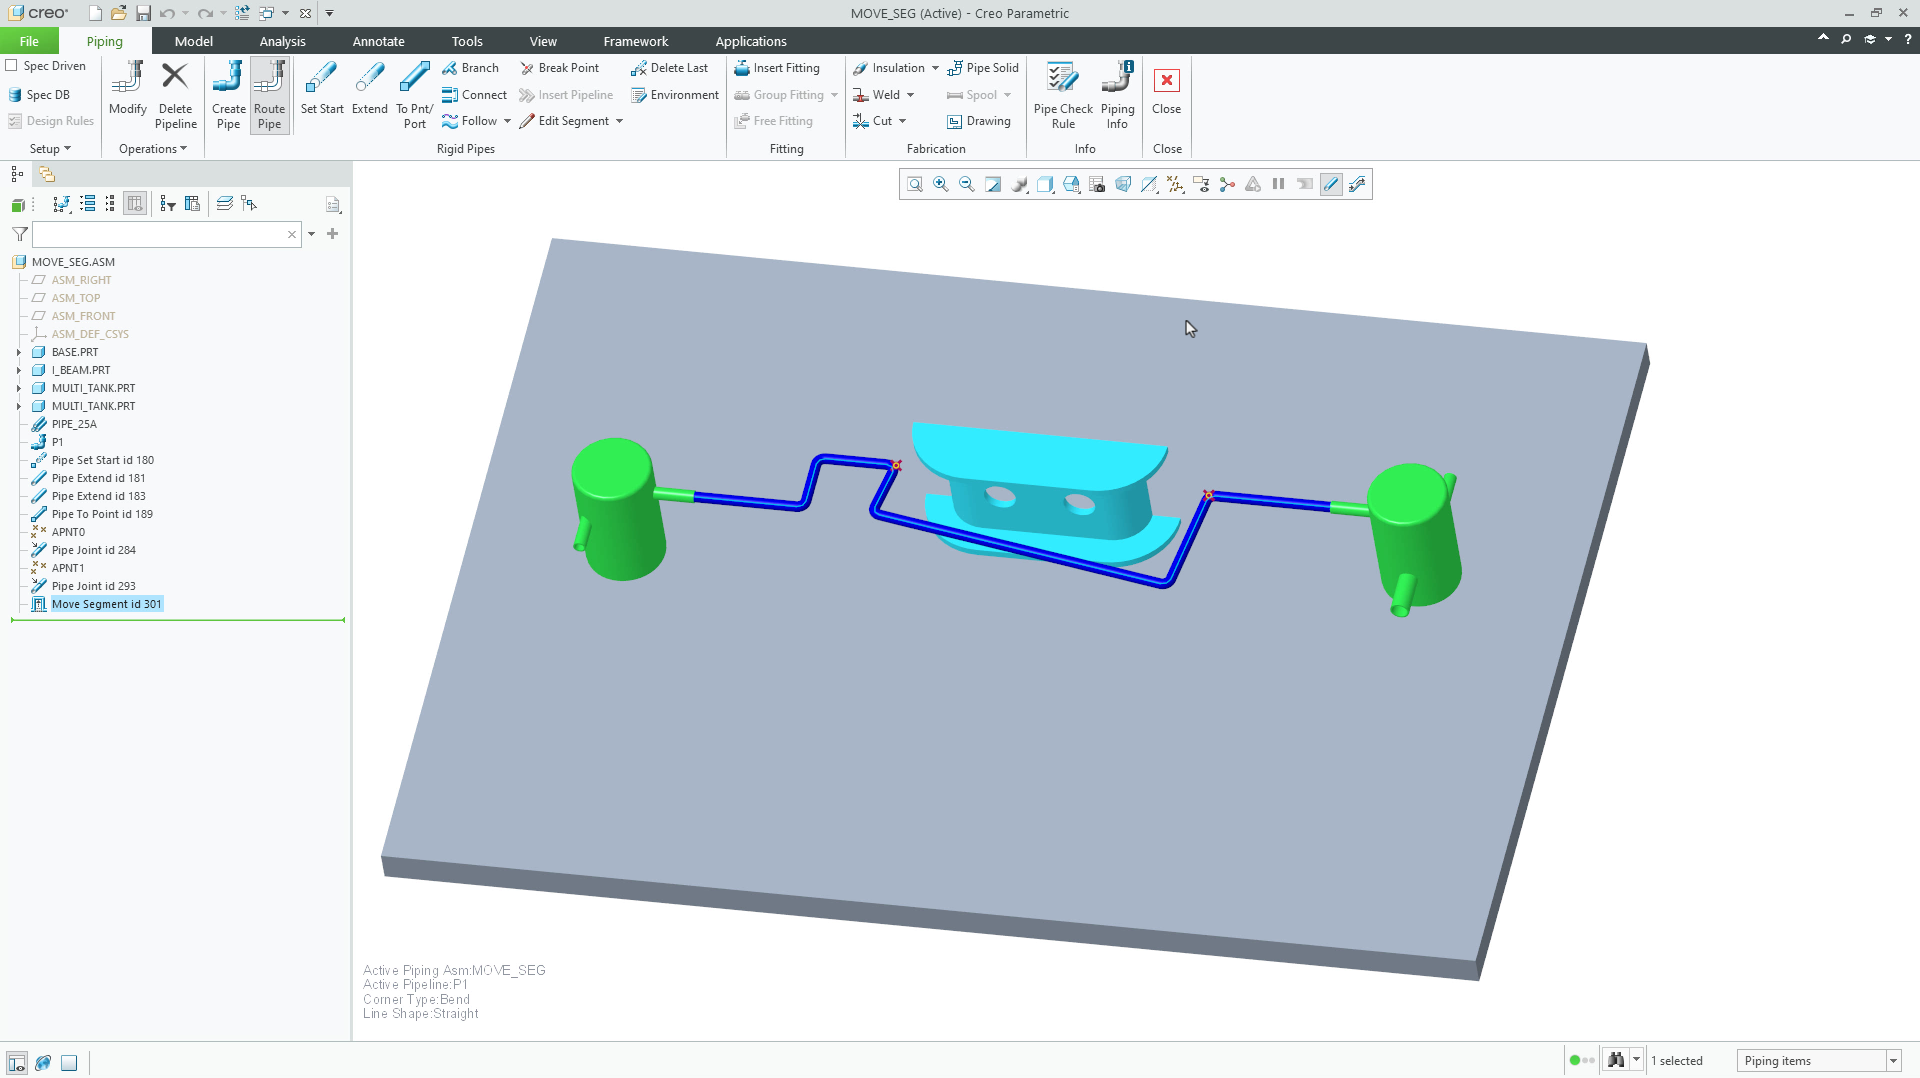The width and height of the screenshot is (1920, 1078).
Task: Open Piping Info
Action: (1117, 95)
